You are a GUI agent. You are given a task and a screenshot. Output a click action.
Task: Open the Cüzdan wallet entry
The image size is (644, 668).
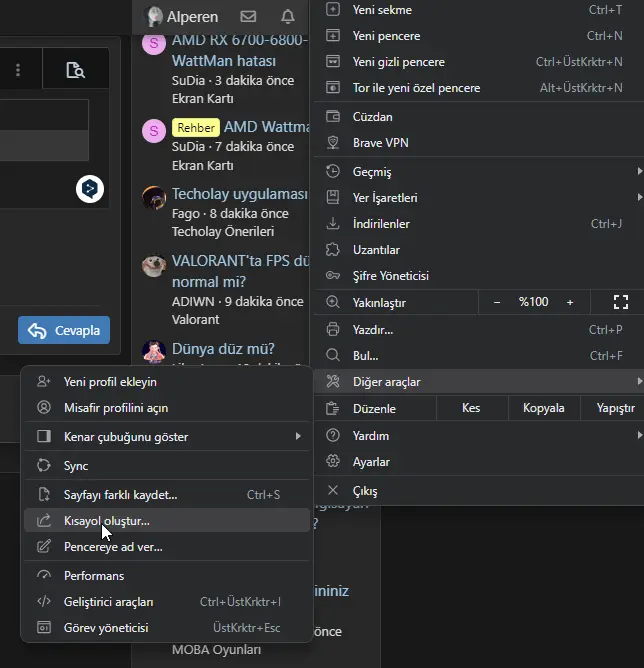point(479,117)
